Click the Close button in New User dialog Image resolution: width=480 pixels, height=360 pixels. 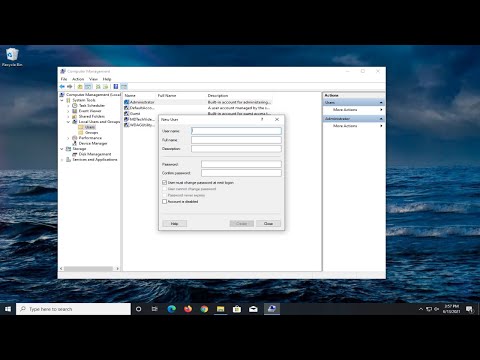tap(268, 223)
